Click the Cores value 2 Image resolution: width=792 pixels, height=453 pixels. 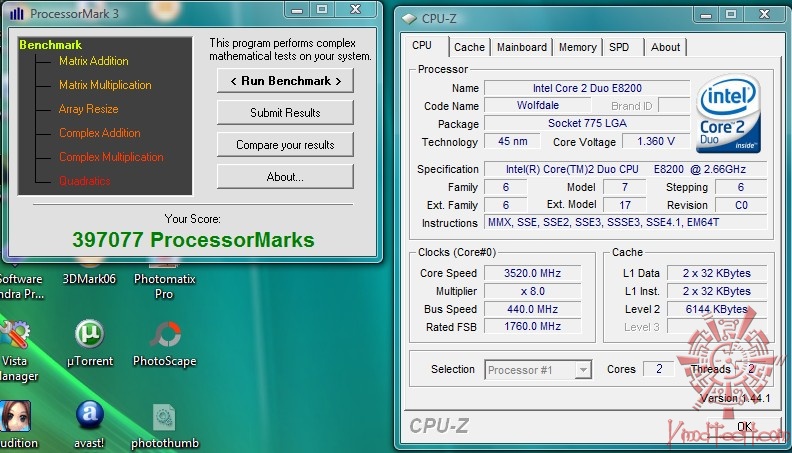coord(659,369)
